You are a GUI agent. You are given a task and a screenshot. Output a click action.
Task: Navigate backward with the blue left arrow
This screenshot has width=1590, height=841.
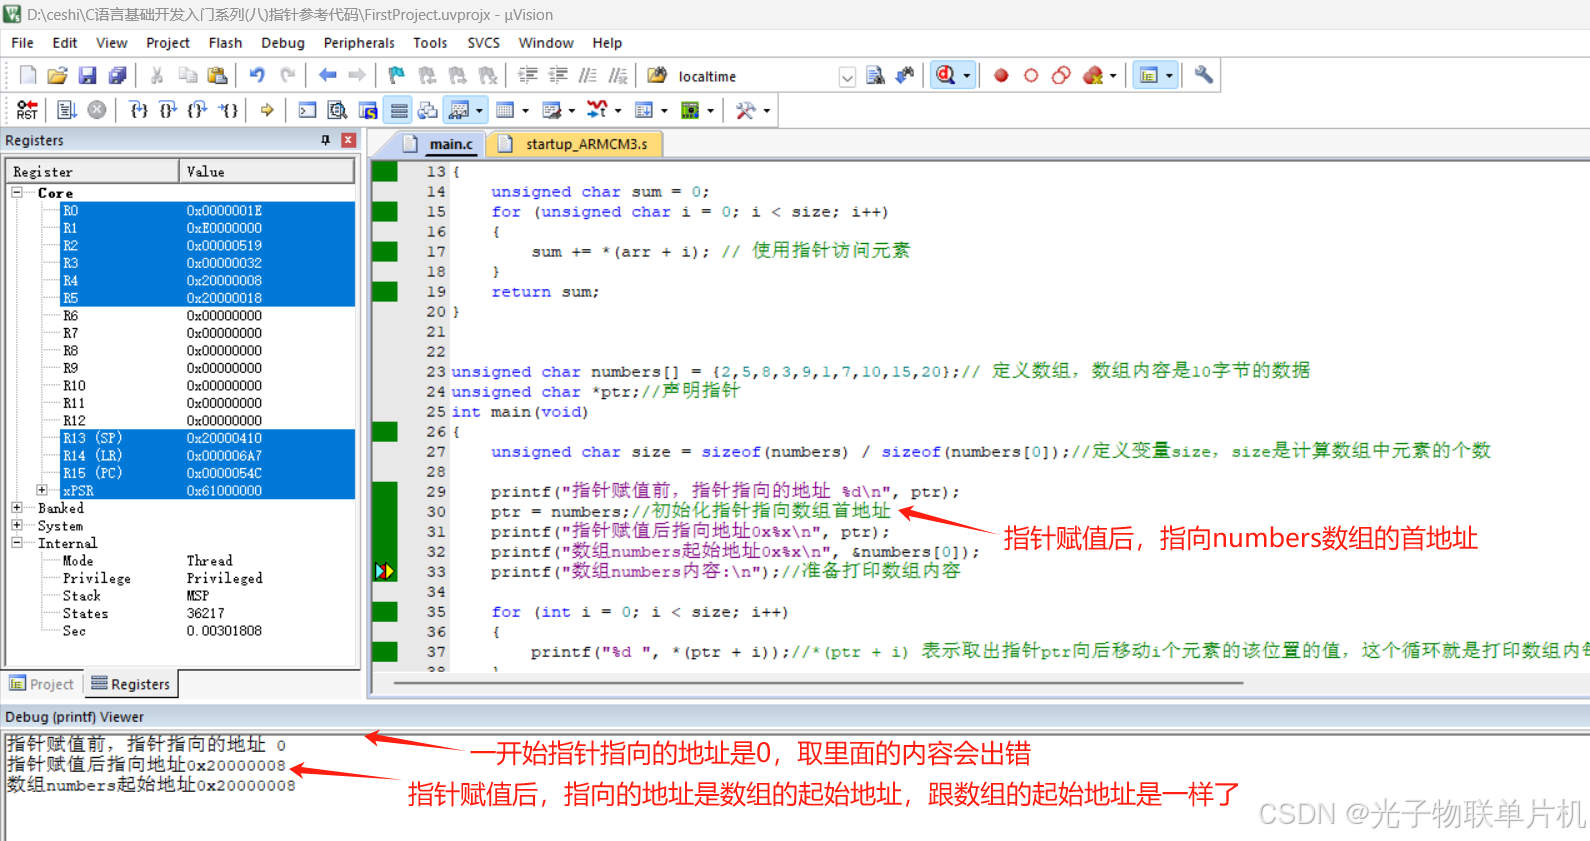tap(327, 75)
